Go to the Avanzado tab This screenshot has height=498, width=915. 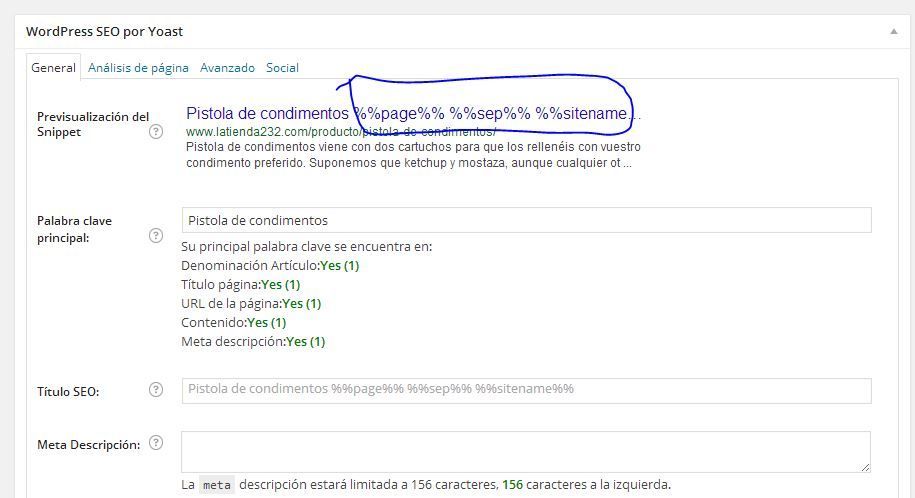(x=228, y=68)
